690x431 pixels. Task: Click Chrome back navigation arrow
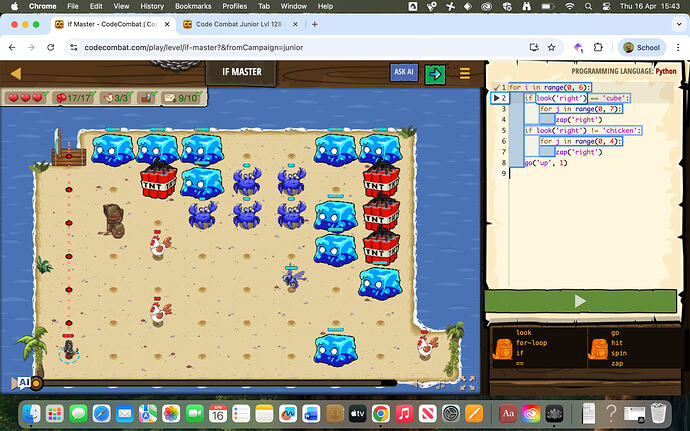click(12, 47)
